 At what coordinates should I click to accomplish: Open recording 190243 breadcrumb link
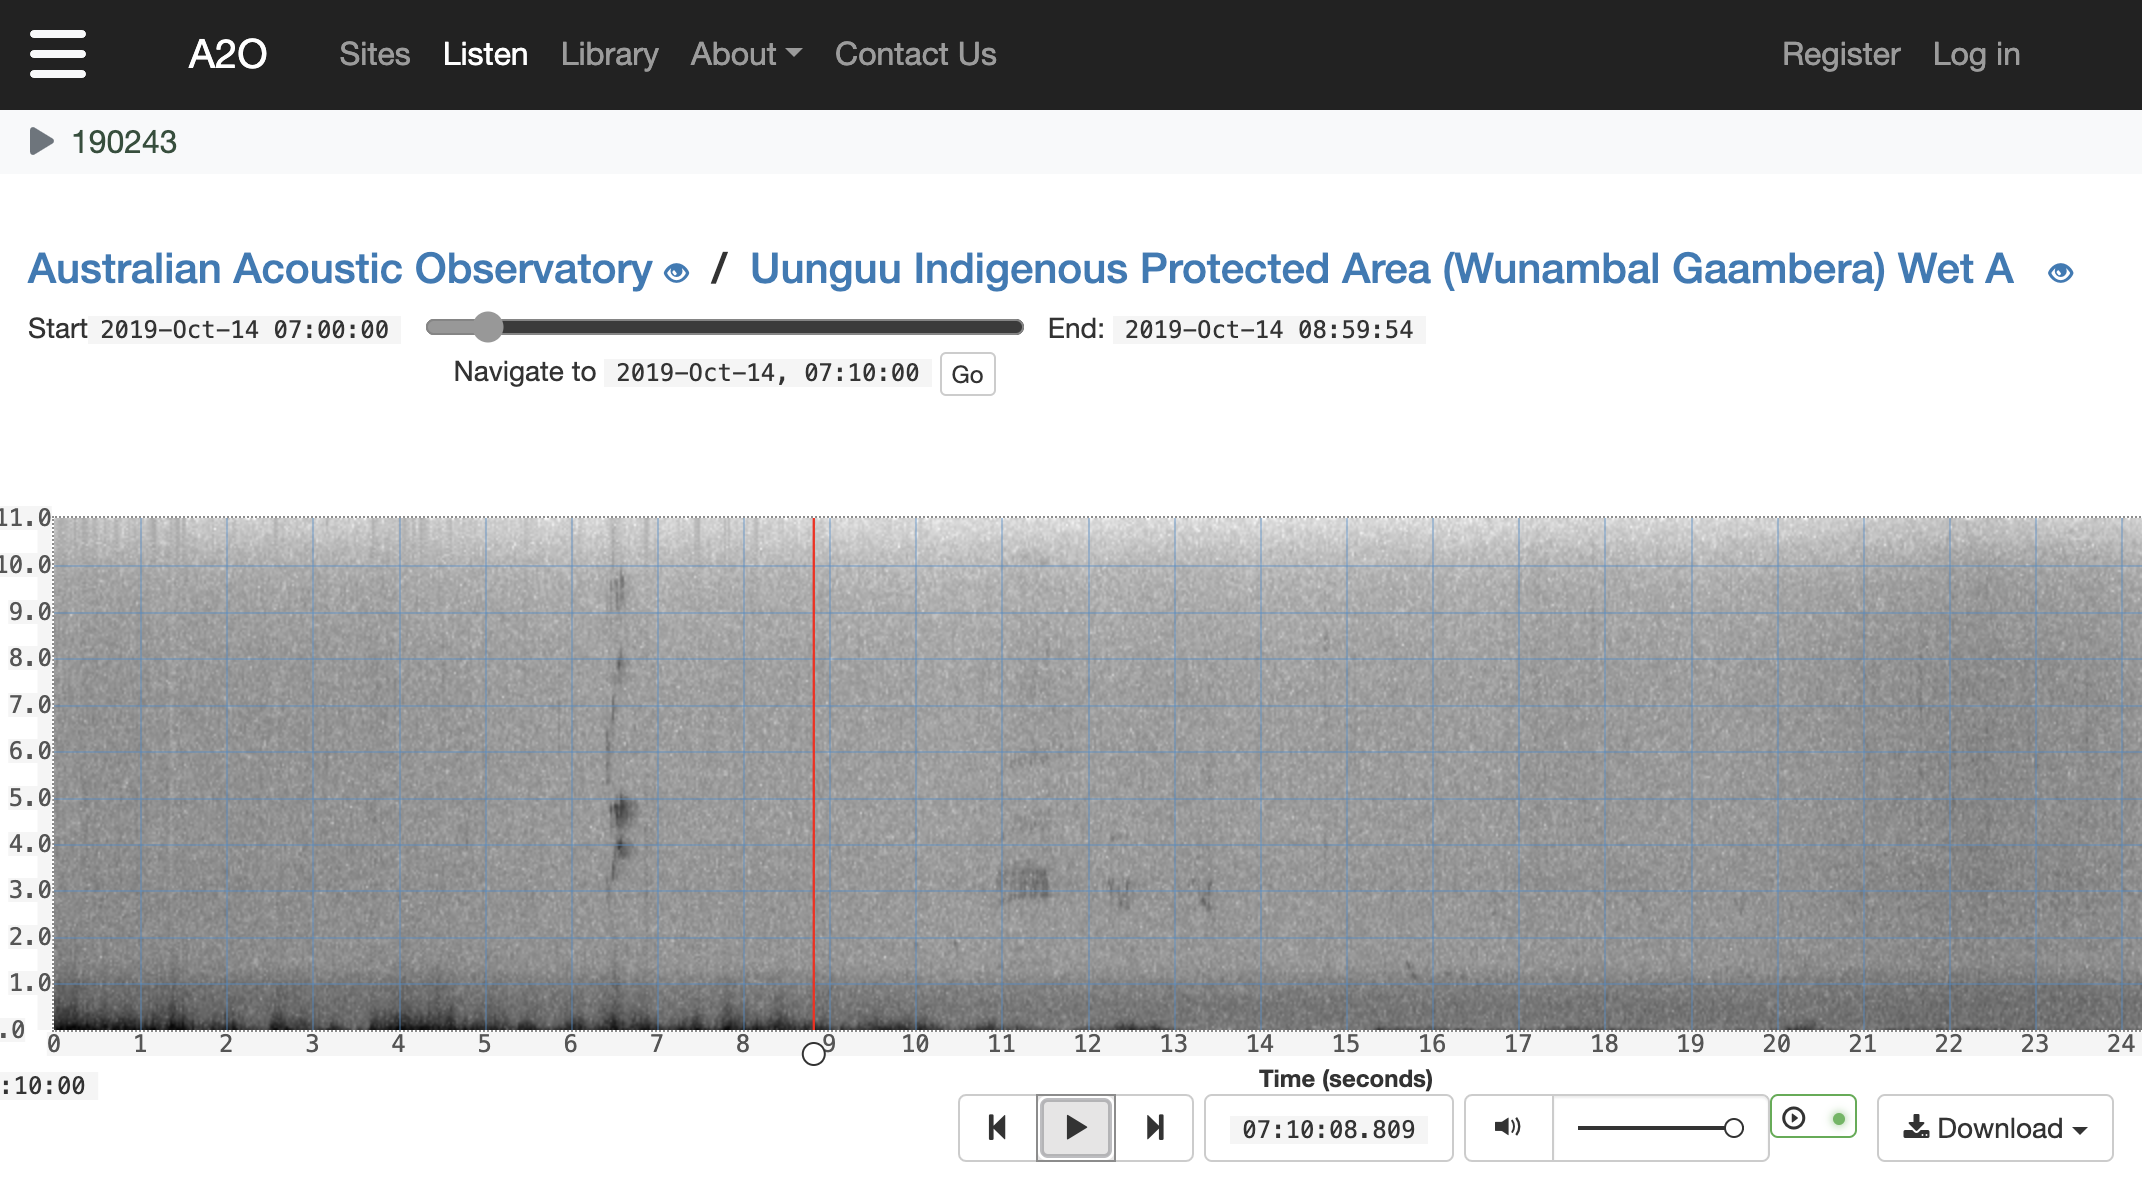(124, 142)
